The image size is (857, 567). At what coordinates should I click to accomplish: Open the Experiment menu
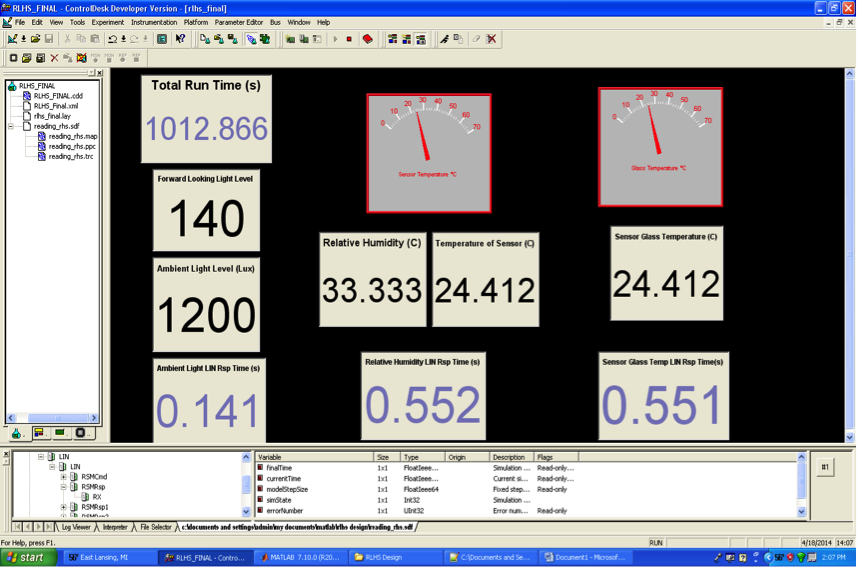[108, 22]
